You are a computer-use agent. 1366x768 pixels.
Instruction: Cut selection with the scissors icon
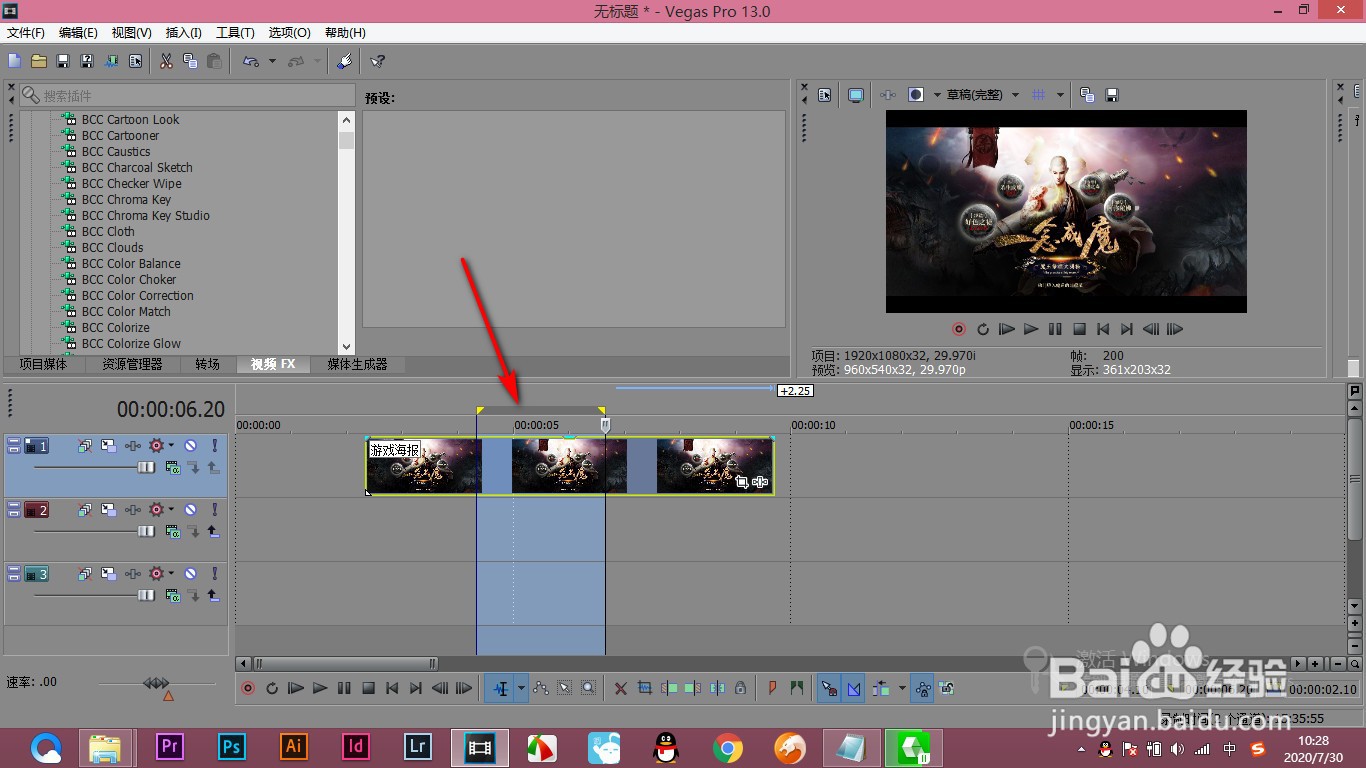click(x=166, y=61)
